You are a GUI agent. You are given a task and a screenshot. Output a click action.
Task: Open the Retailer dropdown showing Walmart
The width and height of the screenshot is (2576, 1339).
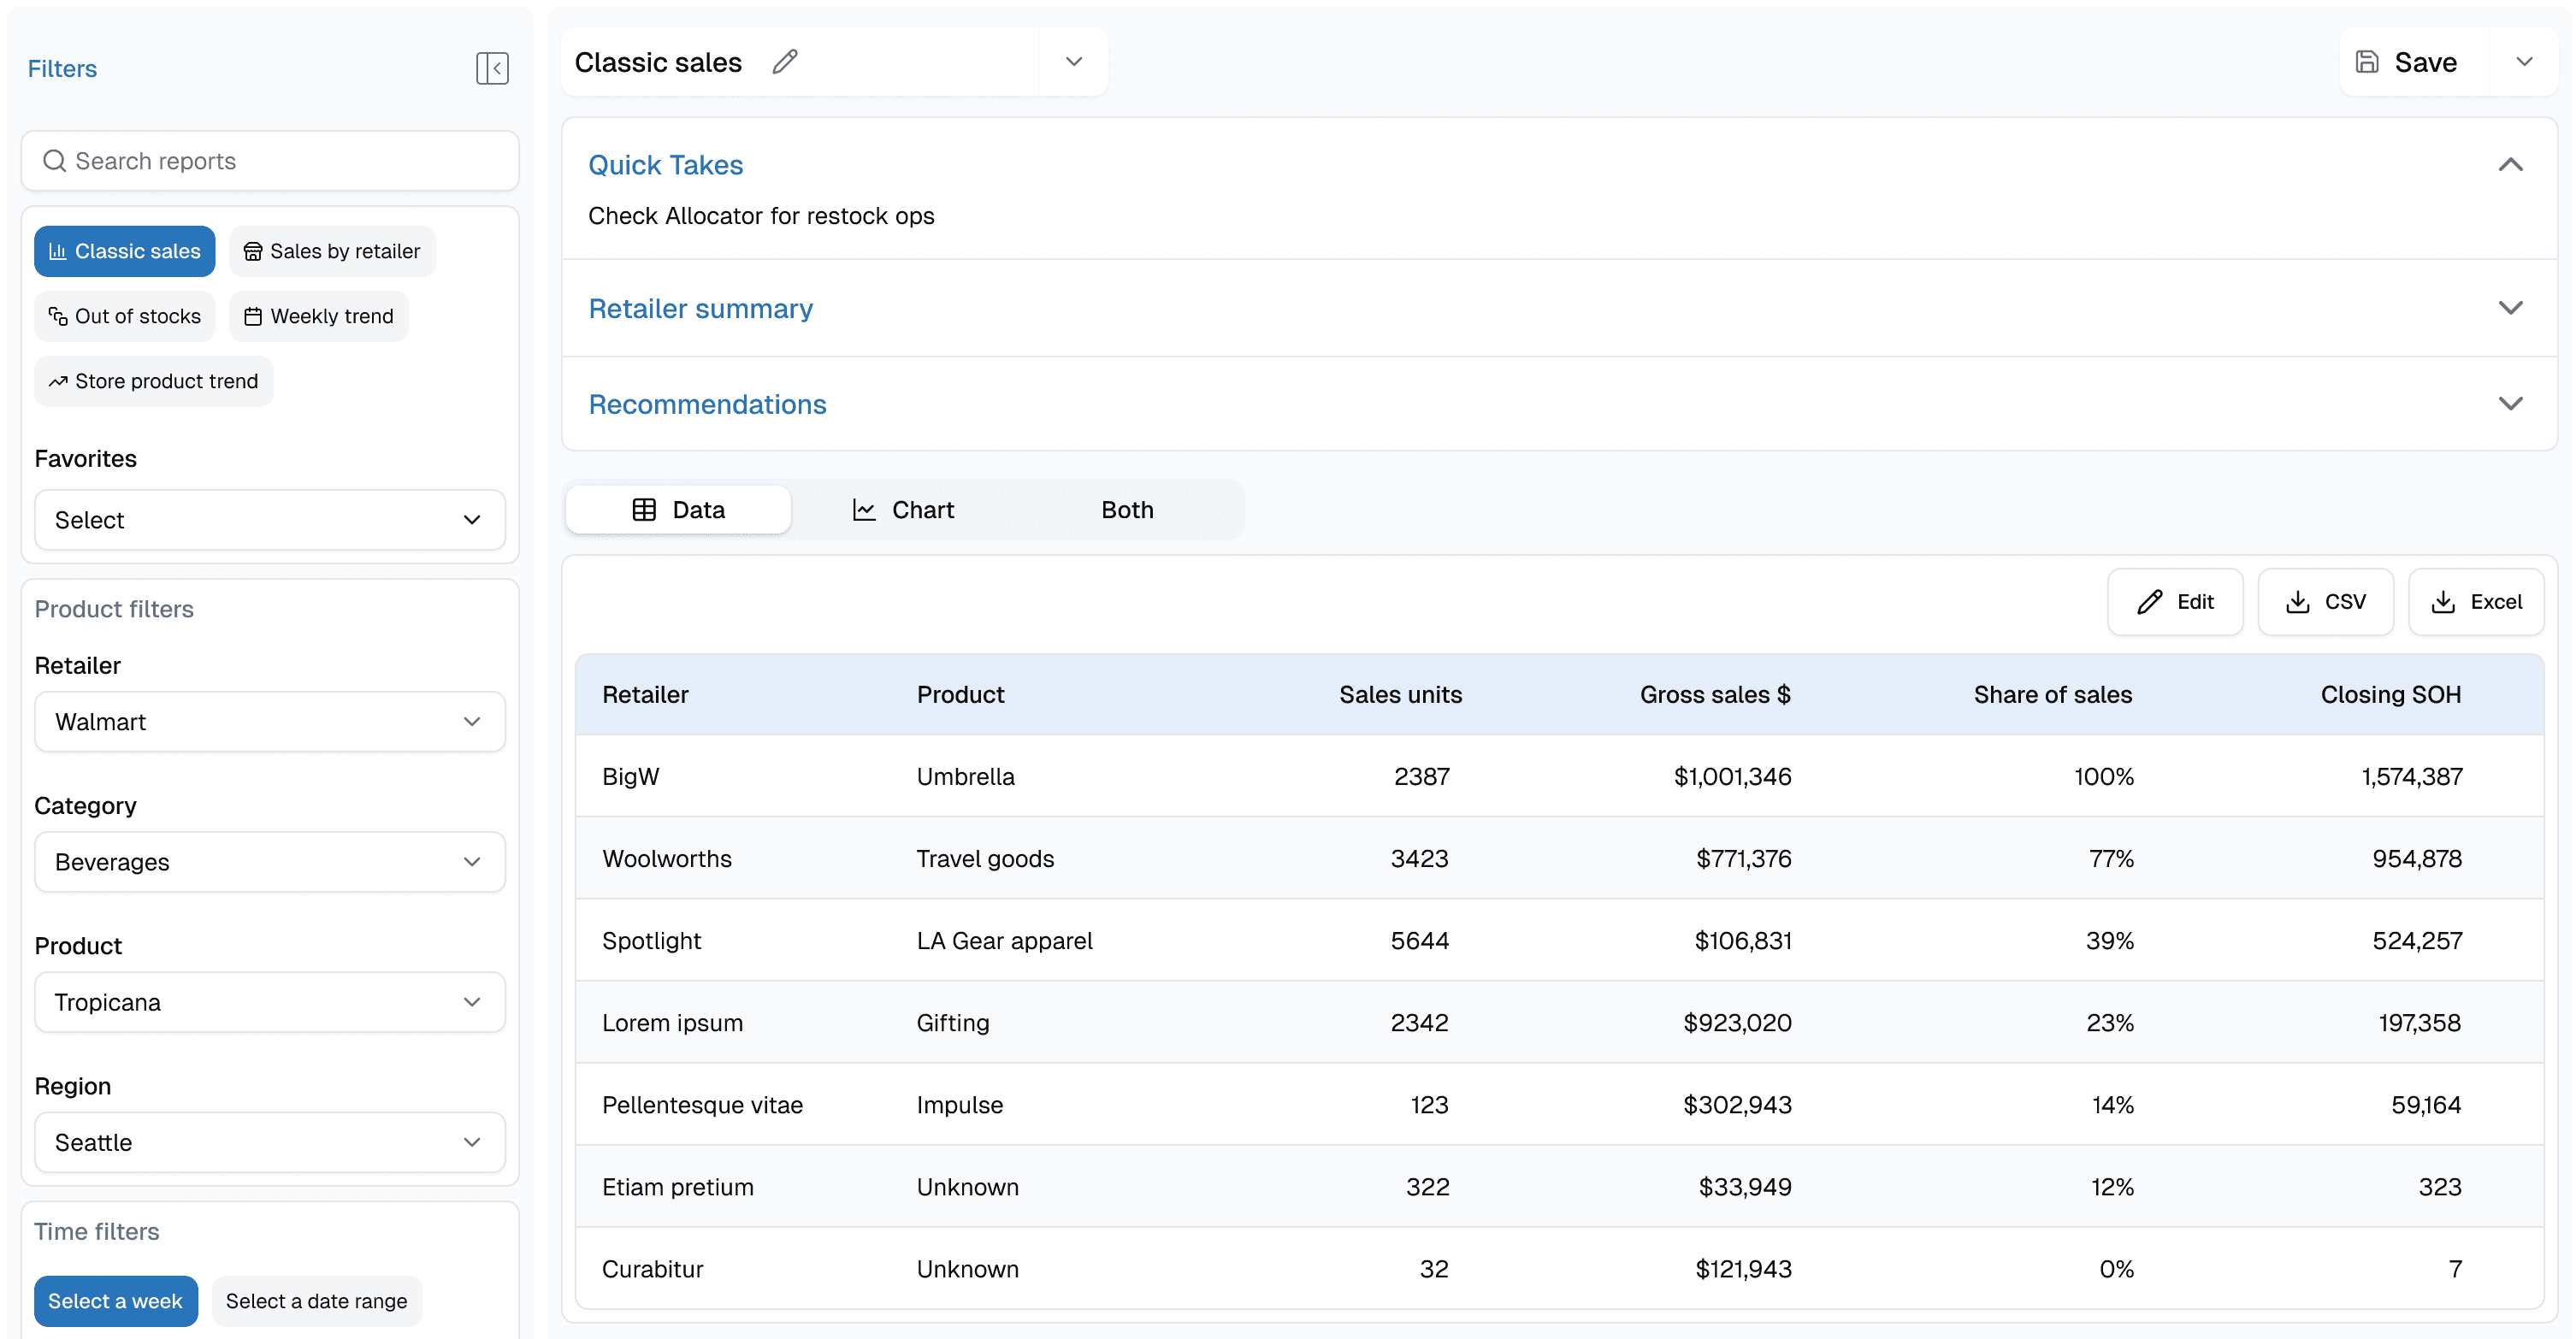tap(269, 722)
